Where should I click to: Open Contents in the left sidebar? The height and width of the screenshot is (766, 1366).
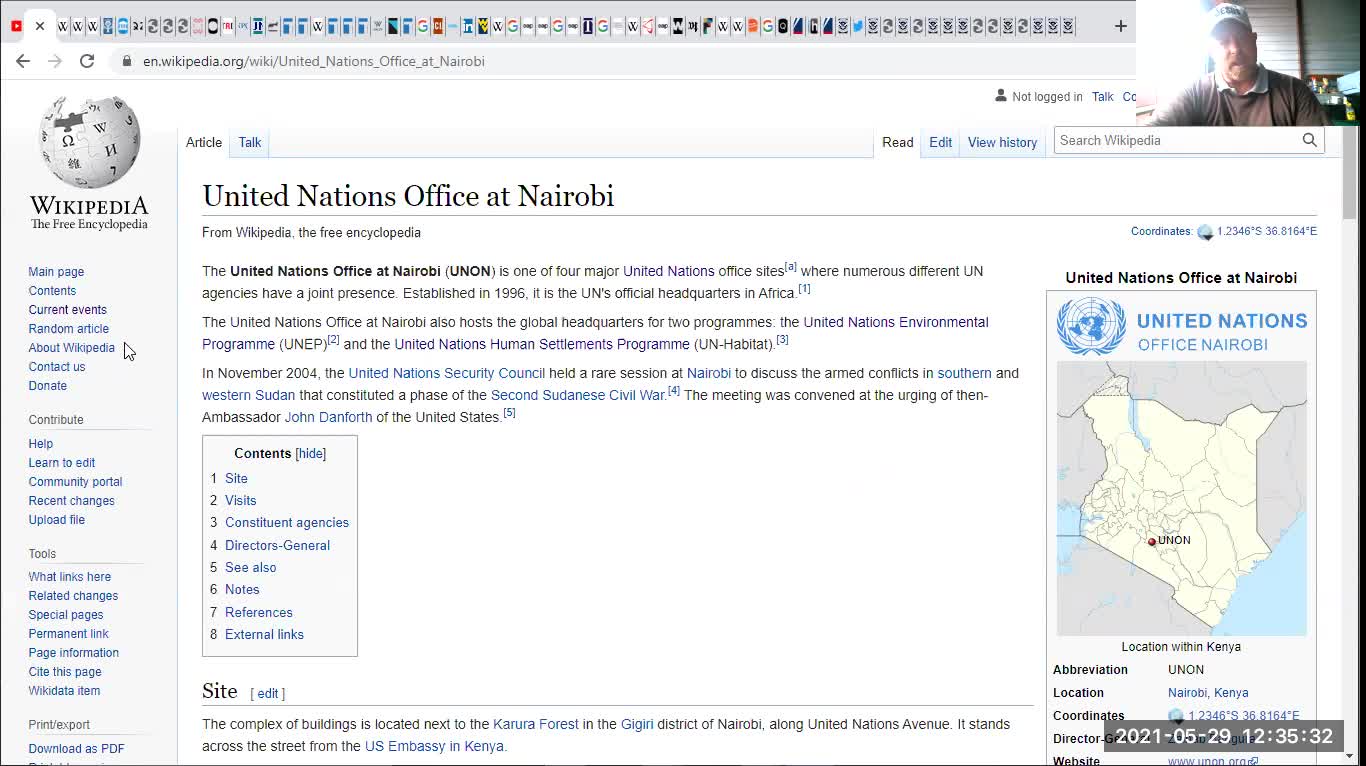coord(52,291)
